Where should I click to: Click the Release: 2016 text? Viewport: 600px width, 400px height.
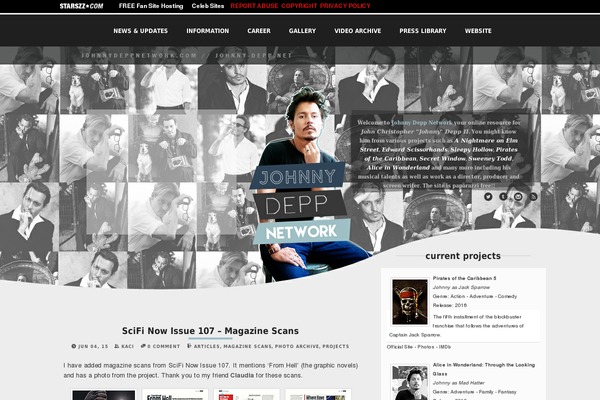pos(450,305)
